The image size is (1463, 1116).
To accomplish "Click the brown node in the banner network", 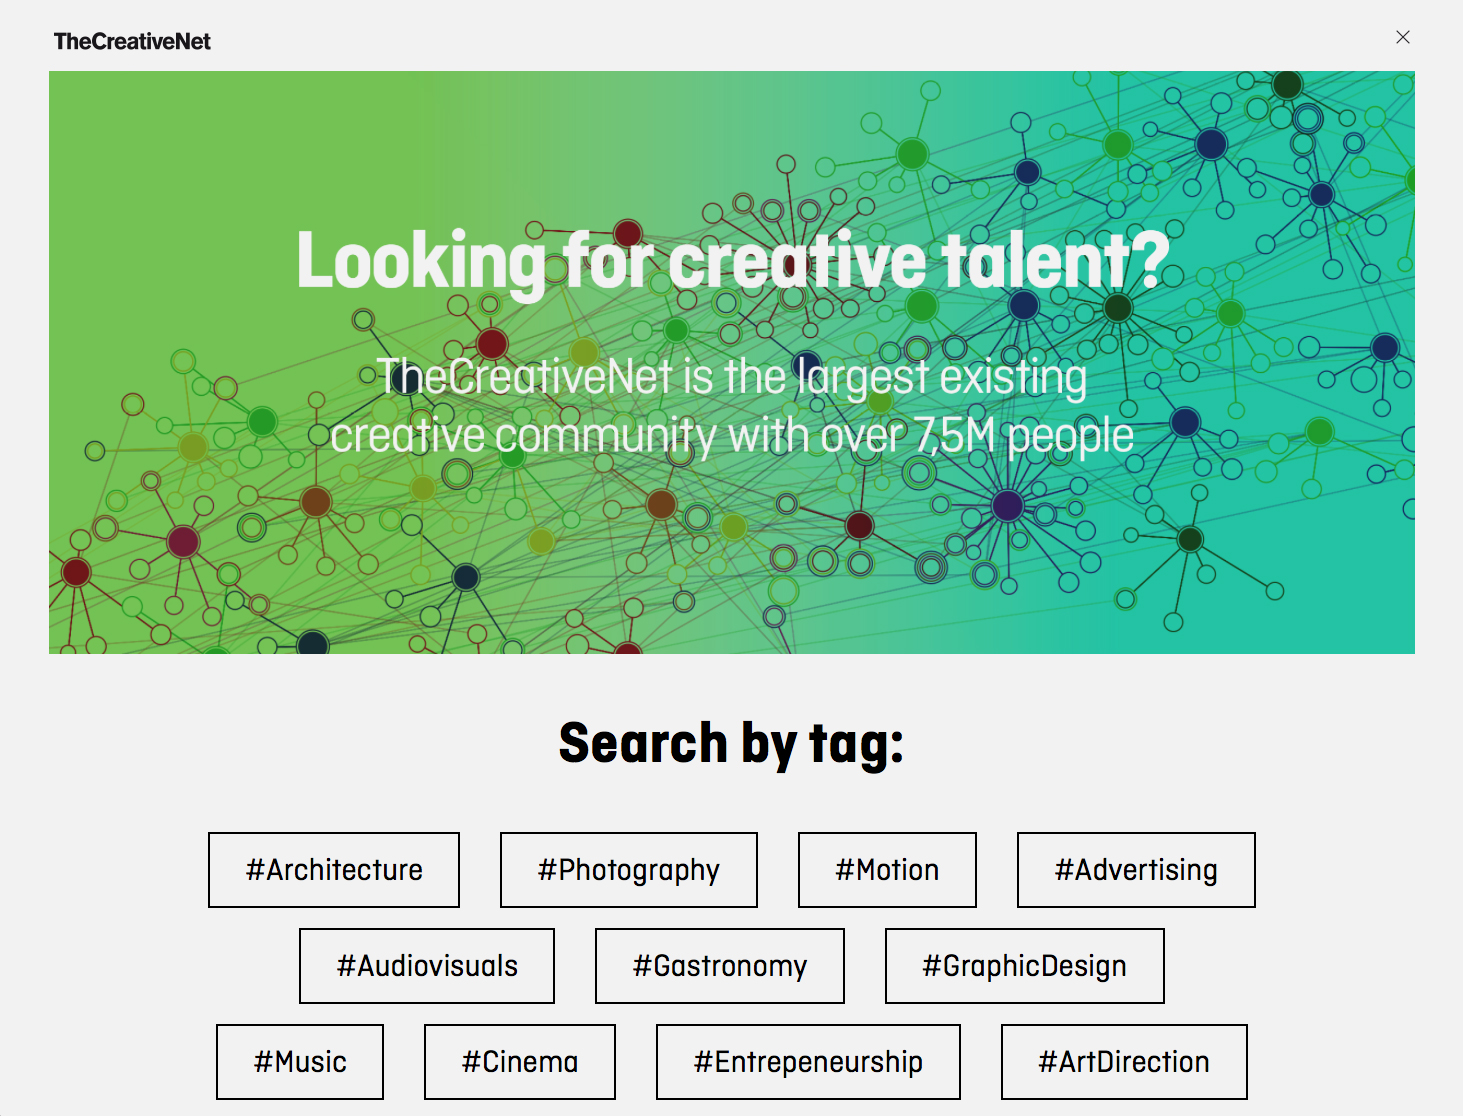I will click(x=316, y=501).
